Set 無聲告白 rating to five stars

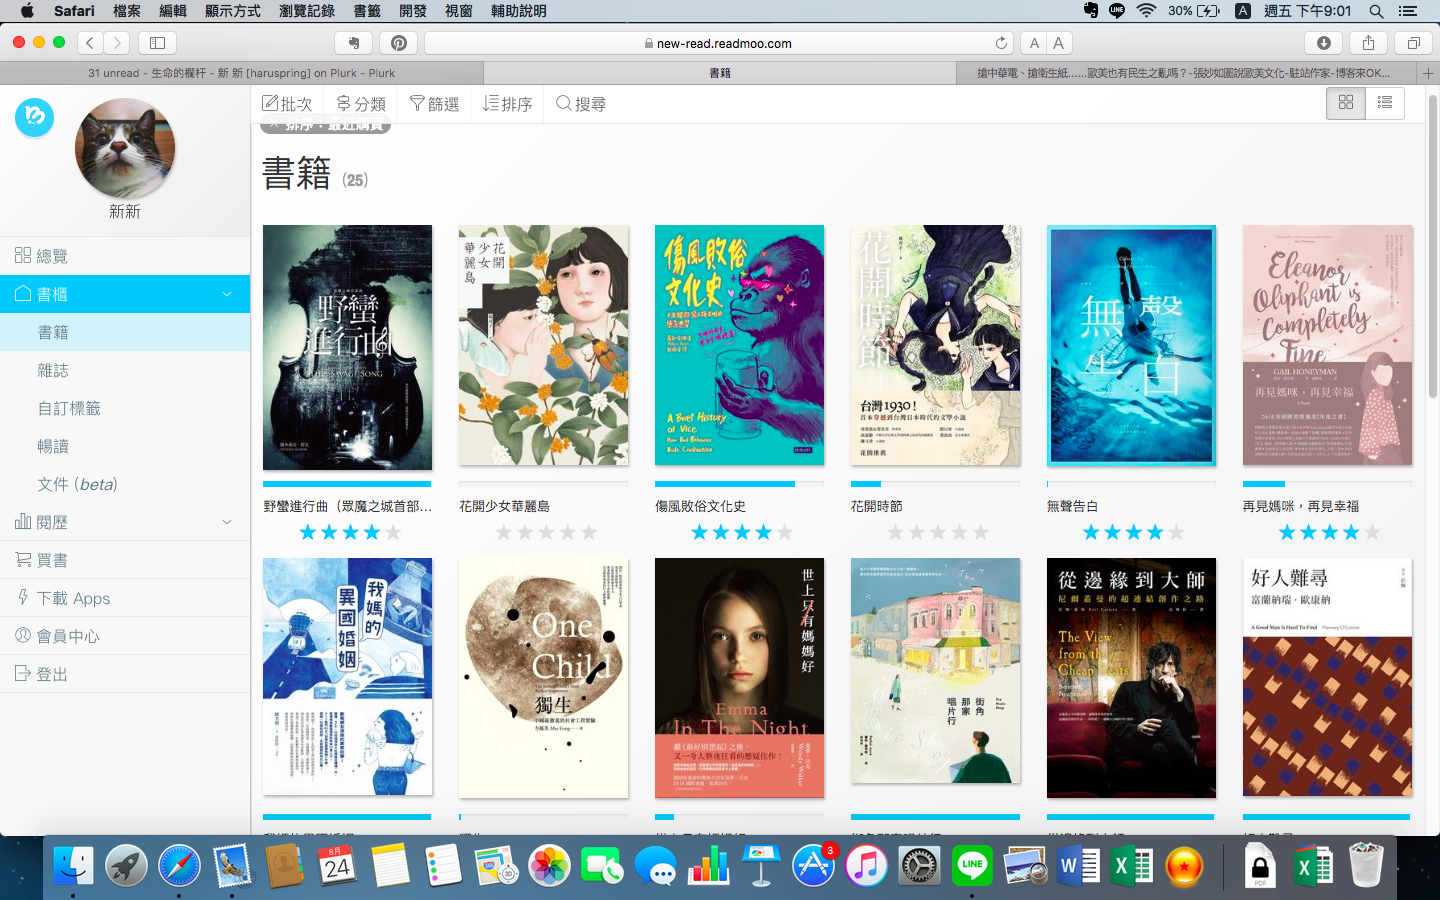click(1177, 532)
